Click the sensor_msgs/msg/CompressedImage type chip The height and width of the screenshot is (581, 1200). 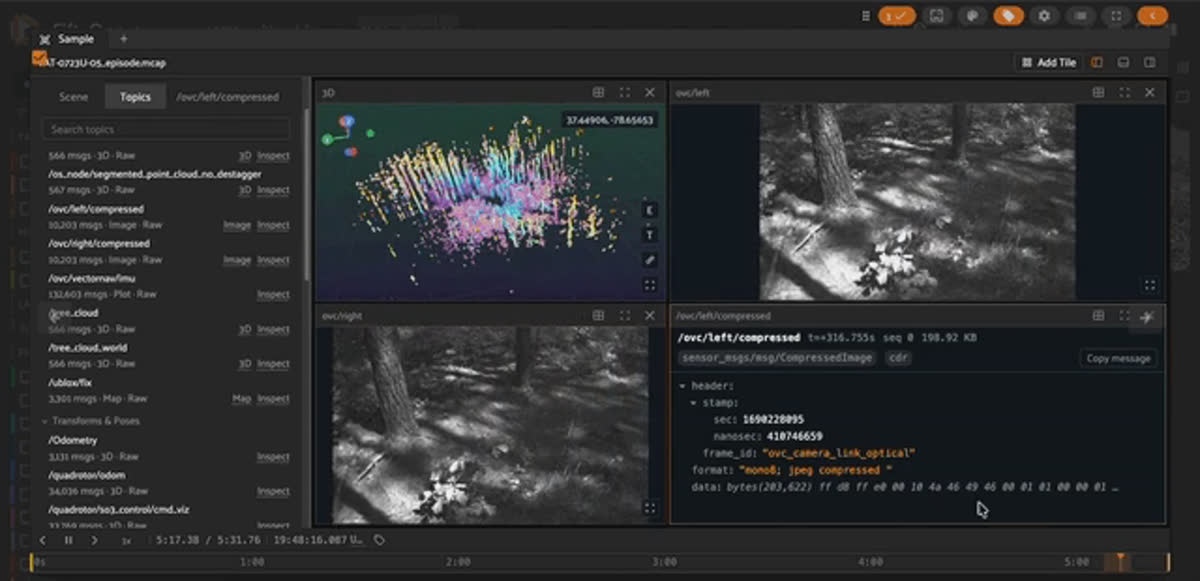(x=776, y=358)
